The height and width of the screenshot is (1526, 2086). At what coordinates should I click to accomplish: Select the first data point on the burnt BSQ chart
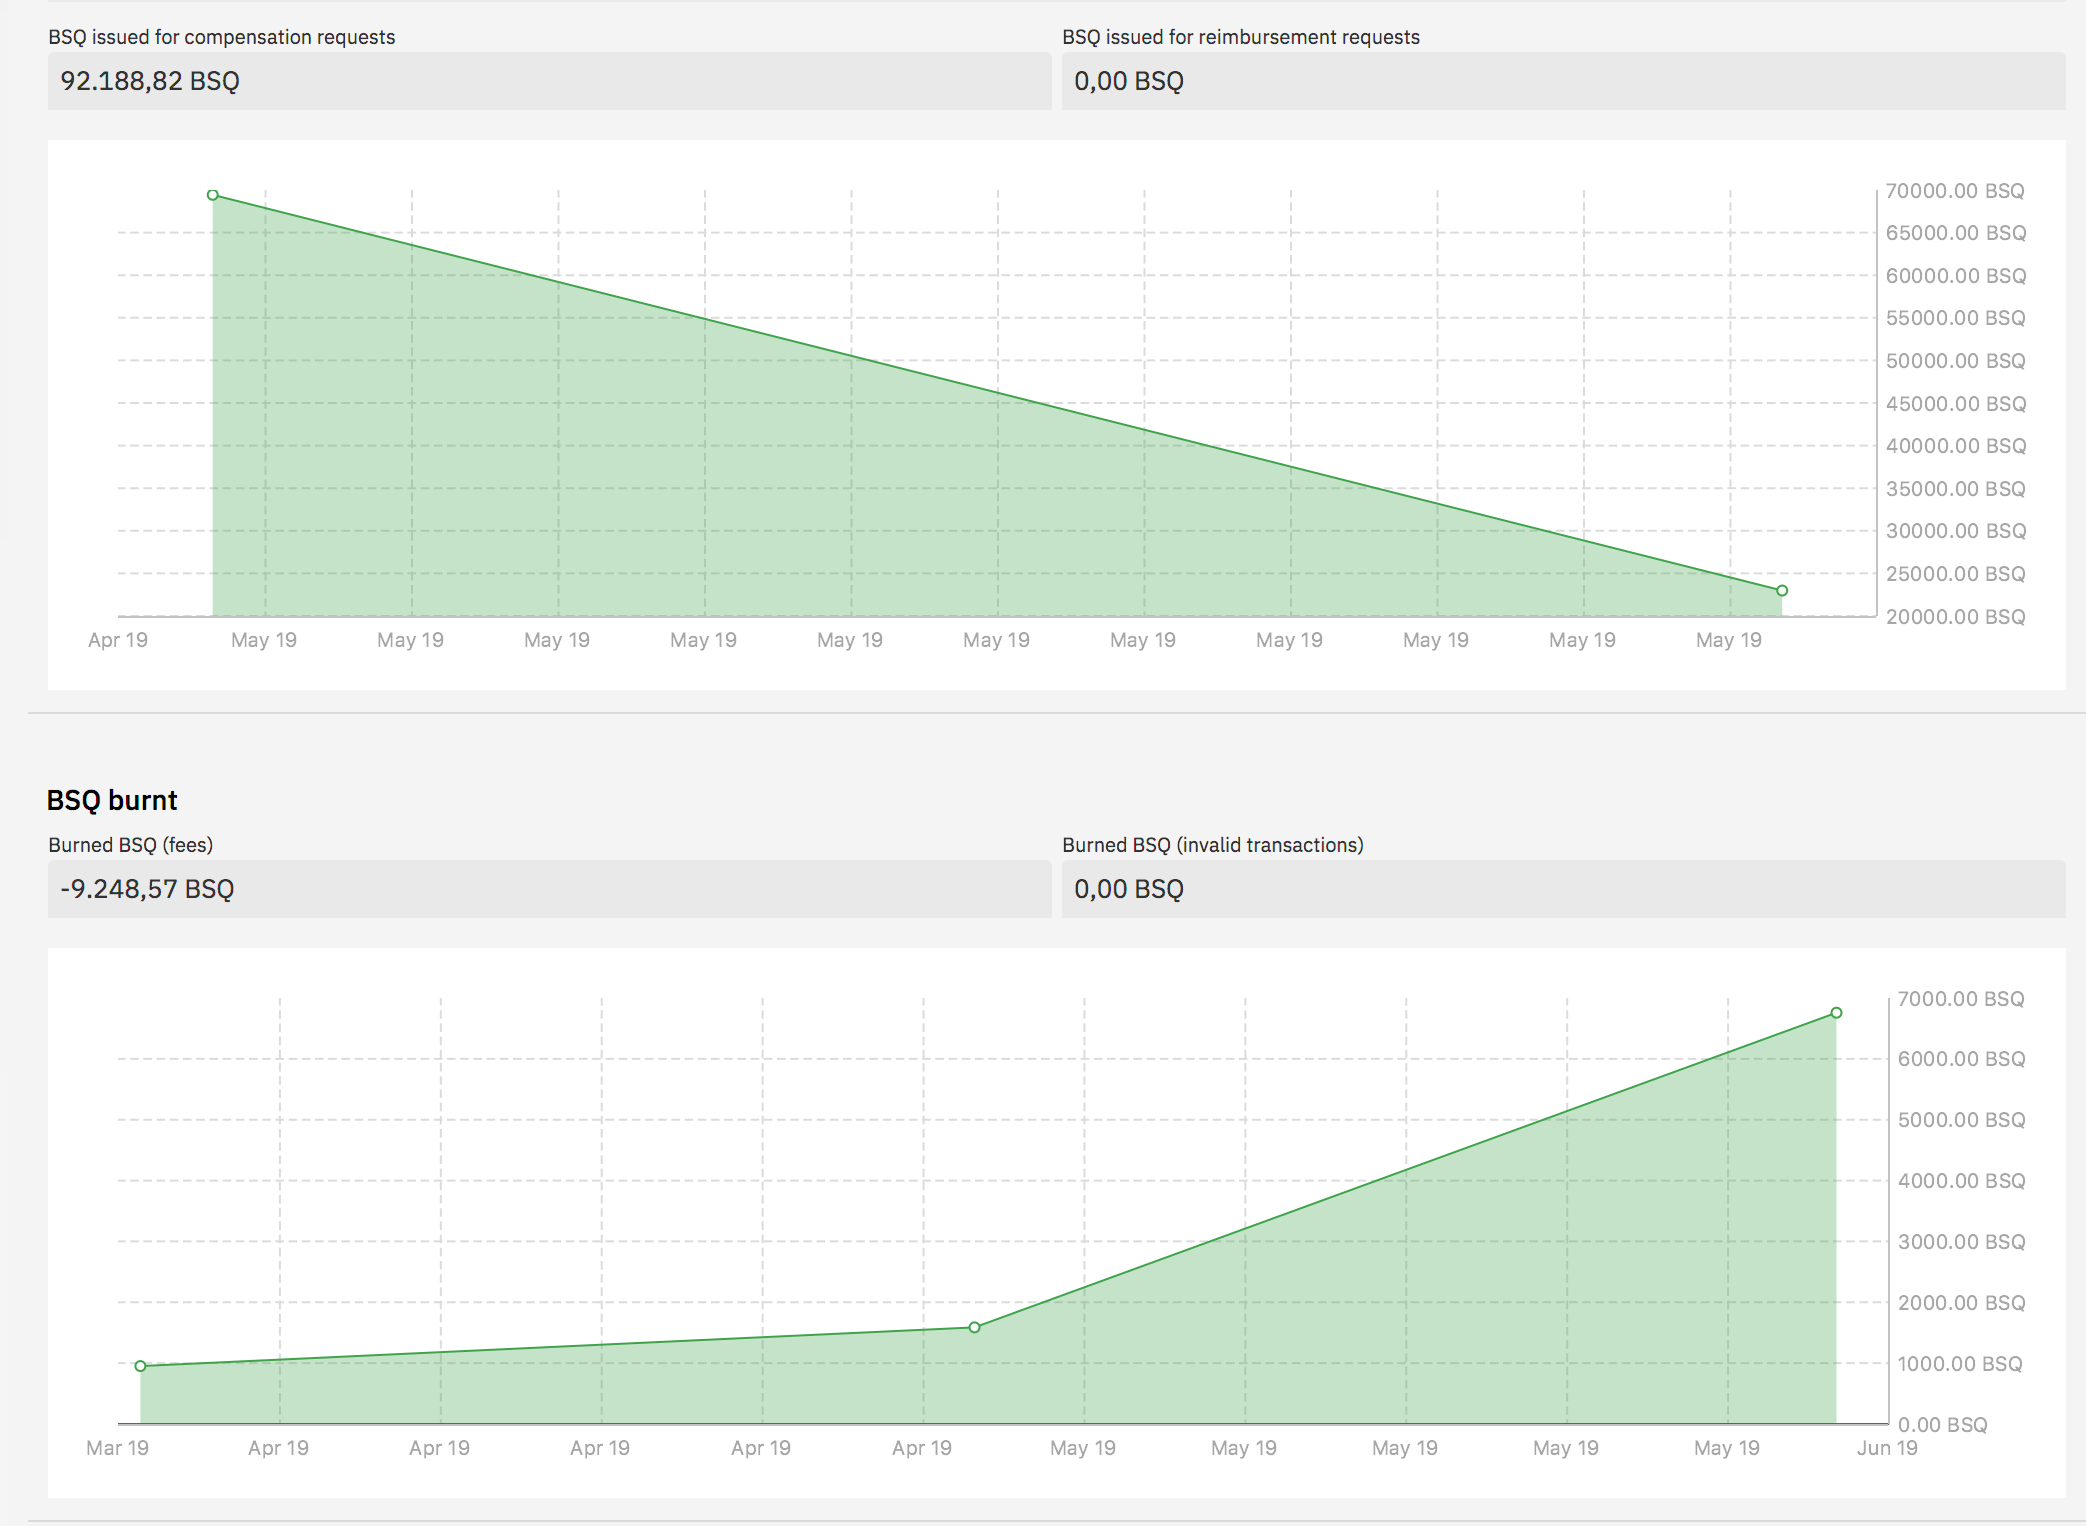coord(141,1366)
